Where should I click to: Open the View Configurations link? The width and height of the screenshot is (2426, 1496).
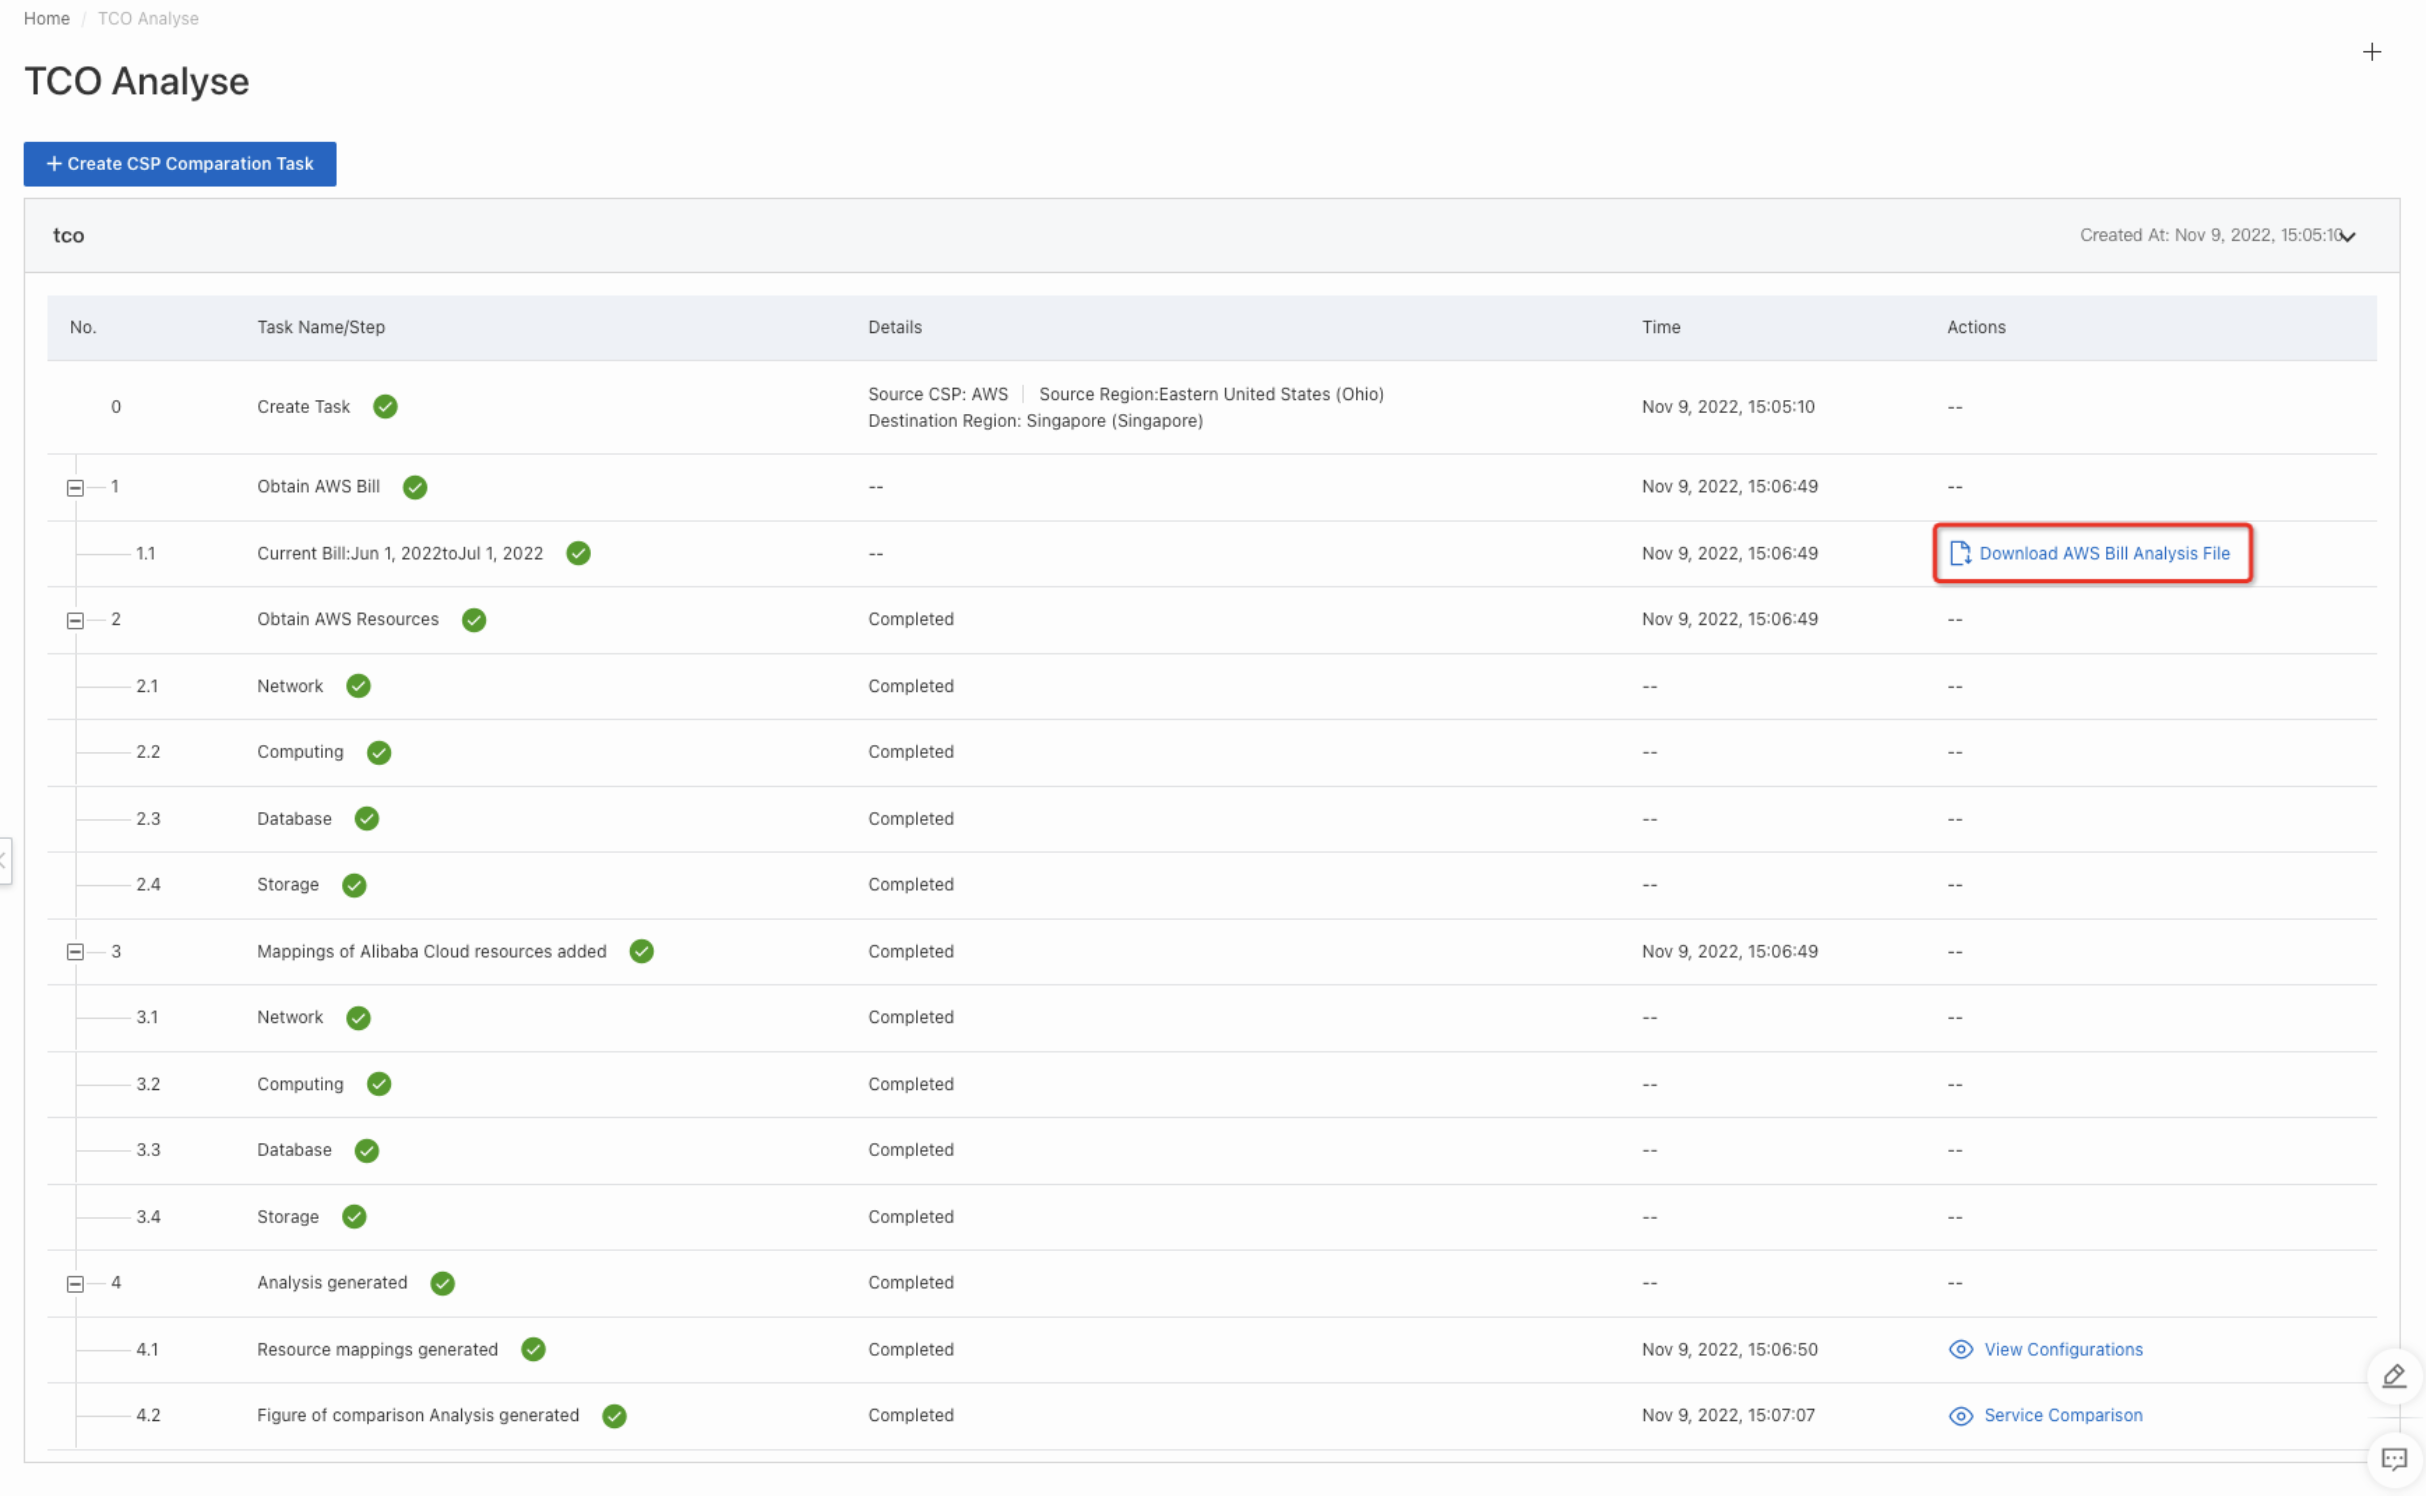(x=2063, y=1350)
